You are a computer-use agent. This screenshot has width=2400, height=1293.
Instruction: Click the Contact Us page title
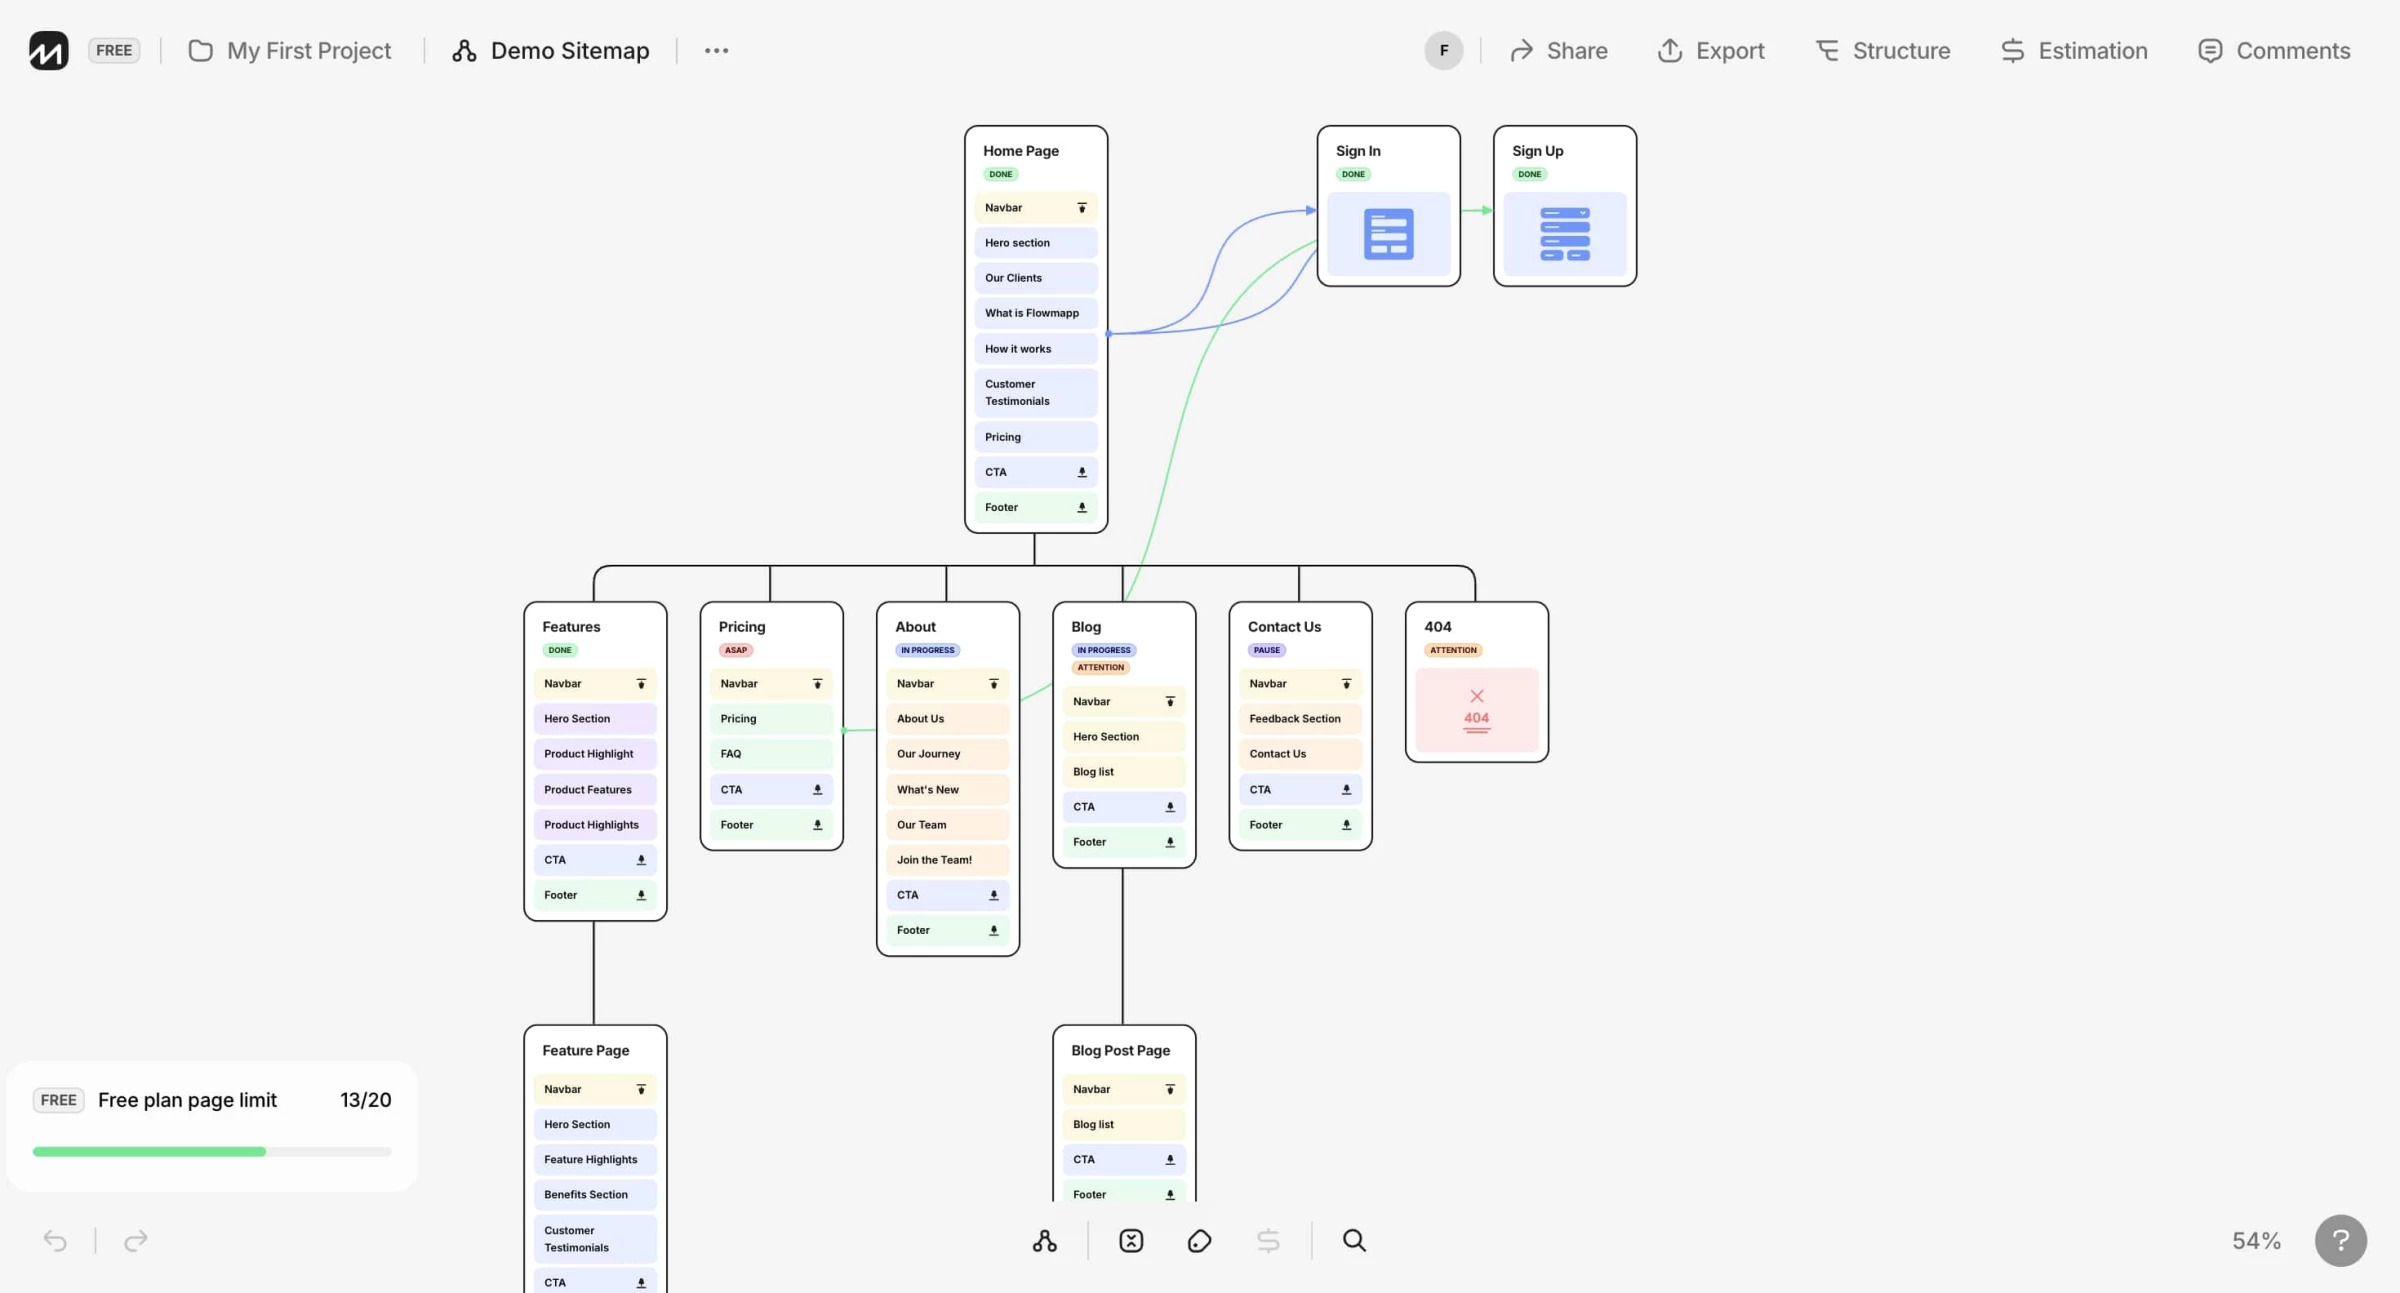[1284, 627]
